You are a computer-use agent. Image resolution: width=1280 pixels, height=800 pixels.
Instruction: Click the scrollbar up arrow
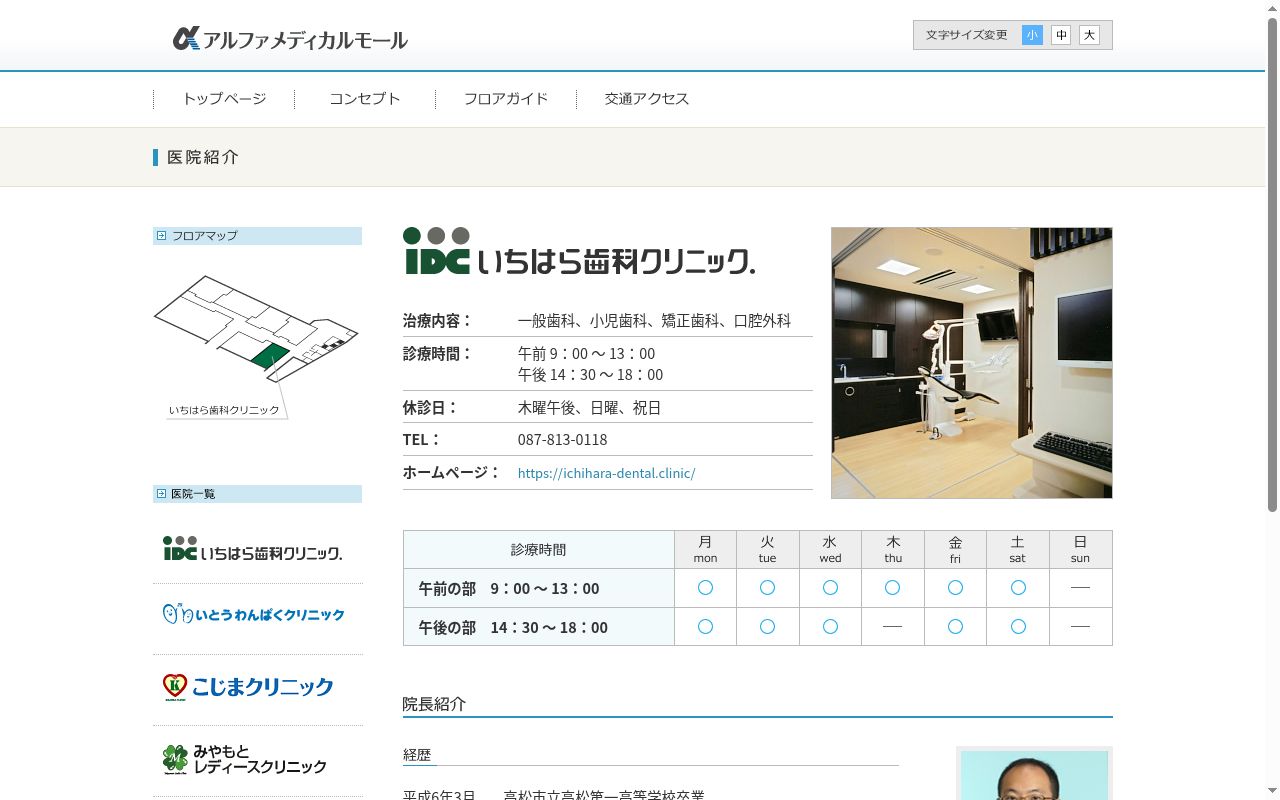click(1272, 8)
